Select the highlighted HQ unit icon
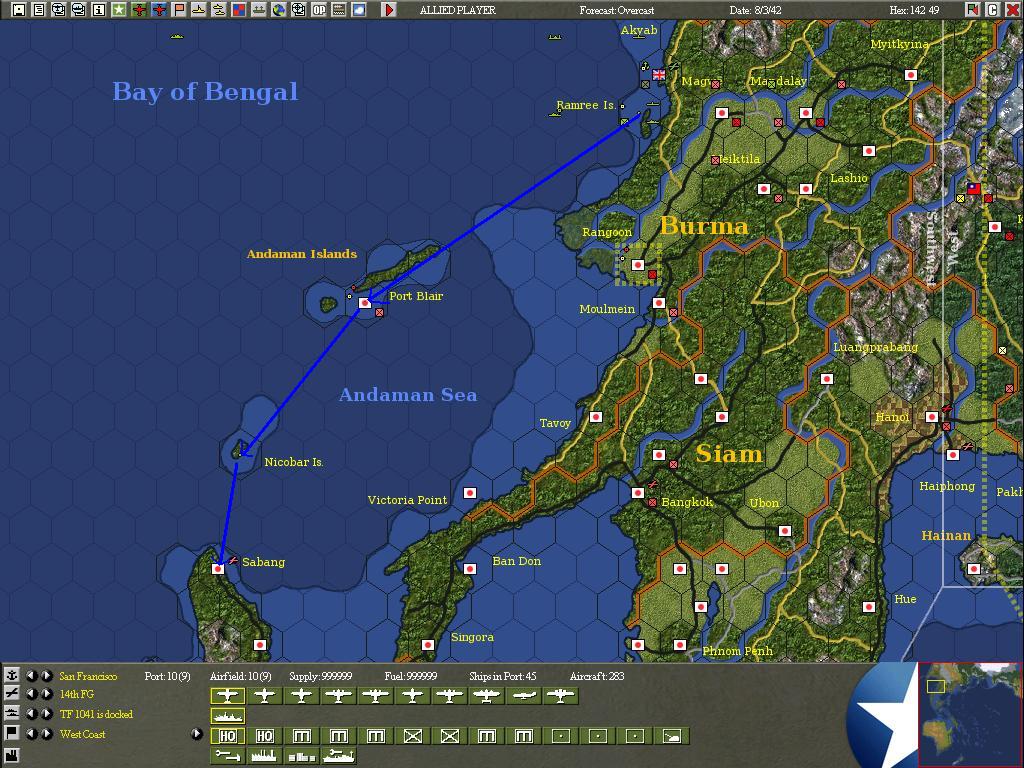Screen dimensions: 1024x768 pos(228,736)
